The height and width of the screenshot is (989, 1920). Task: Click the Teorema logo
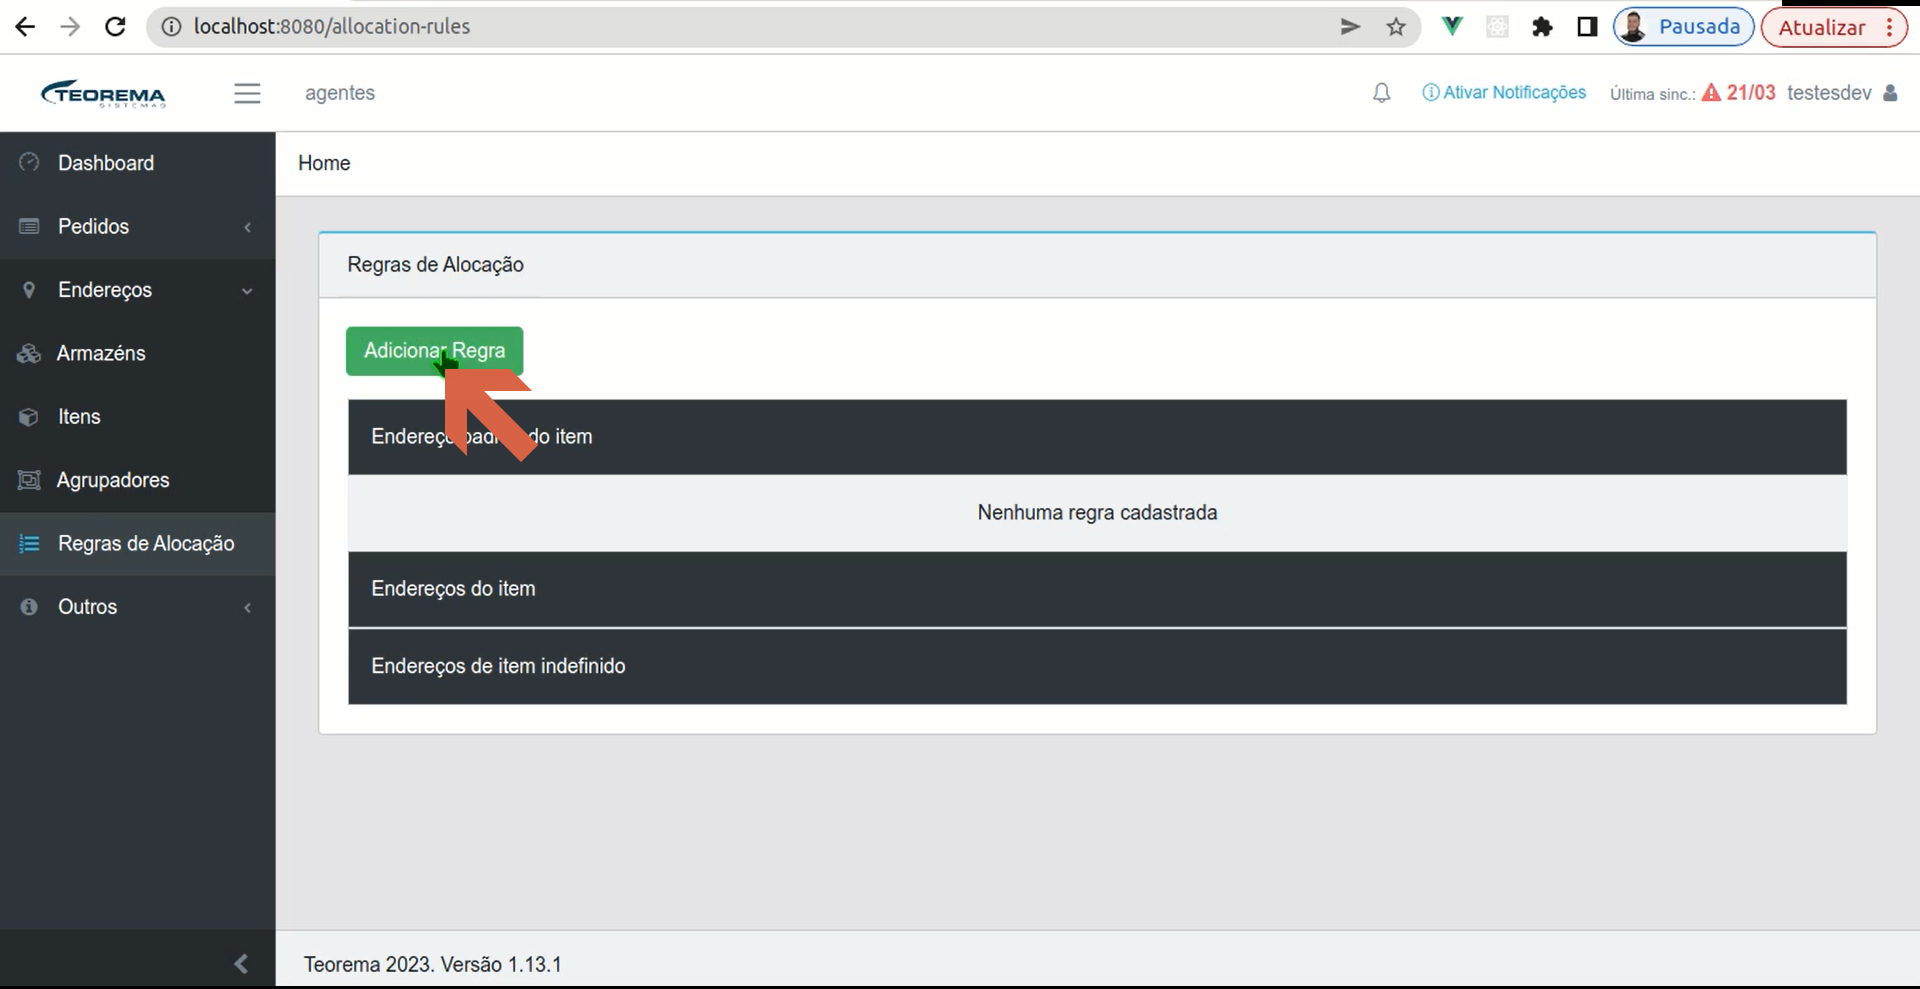[103, 93]
